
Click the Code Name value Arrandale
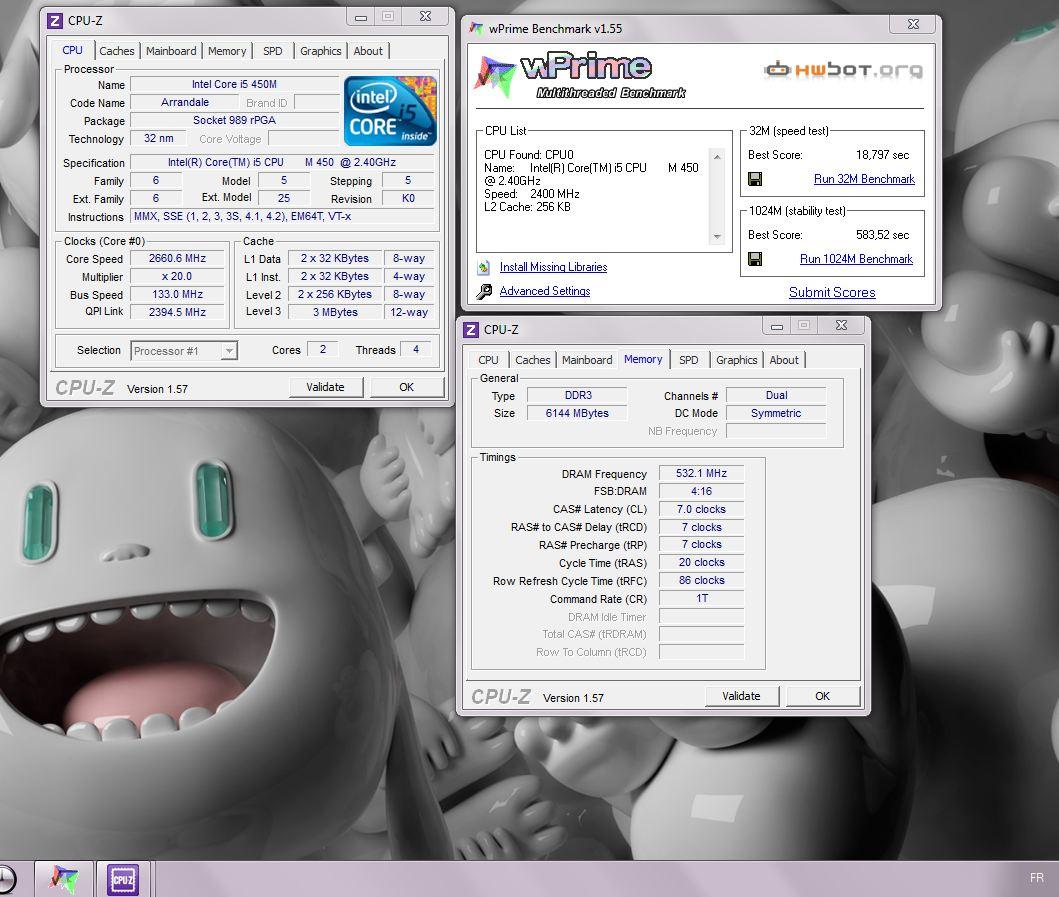(184, 103)
